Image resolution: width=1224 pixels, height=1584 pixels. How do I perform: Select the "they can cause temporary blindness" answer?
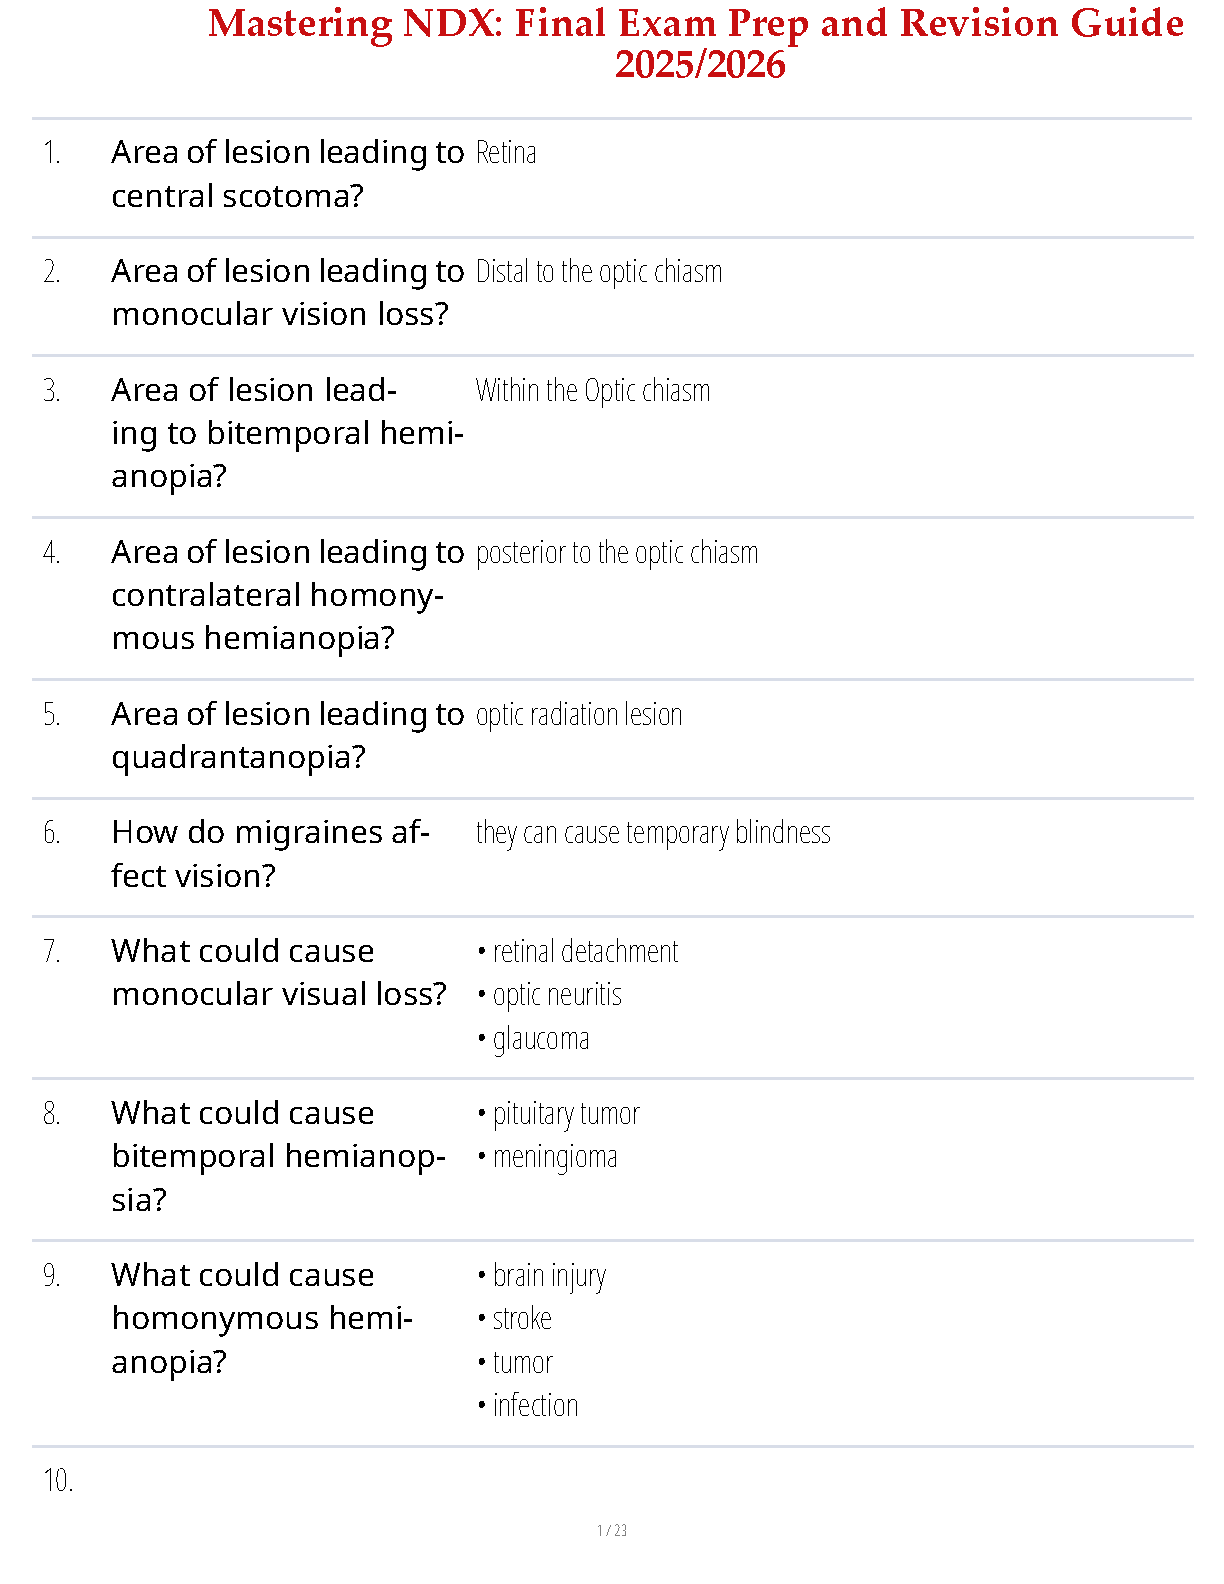point(652,833)
